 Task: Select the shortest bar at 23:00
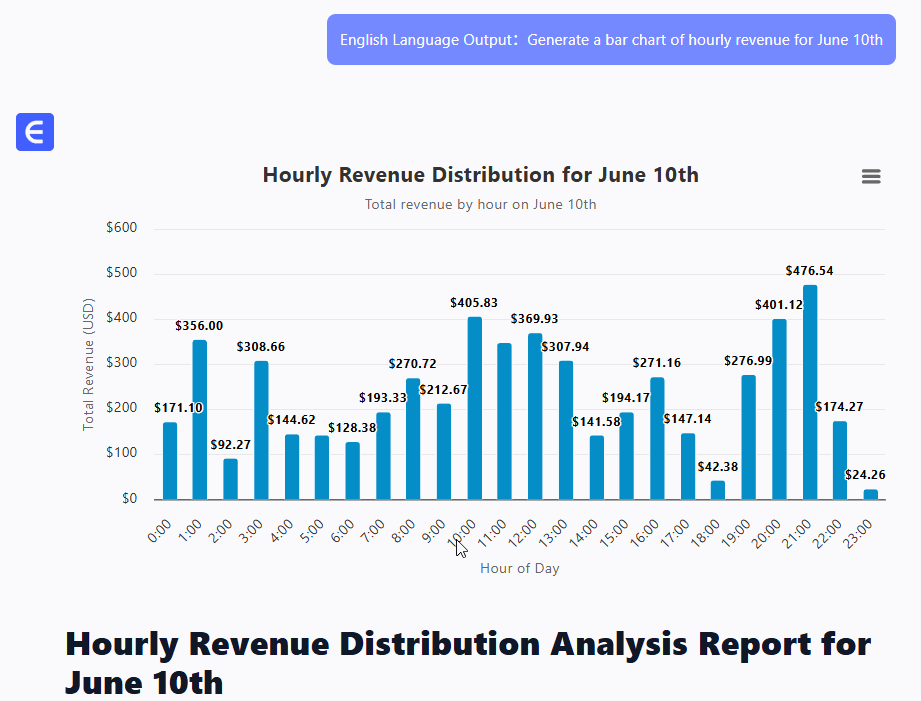point(871,494)
